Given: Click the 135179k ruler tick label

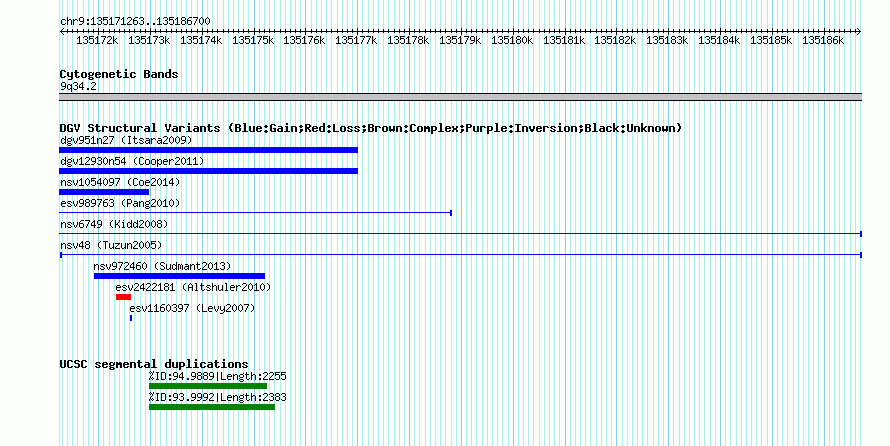Looking at the screenshot, I should [x=460, y=40].
